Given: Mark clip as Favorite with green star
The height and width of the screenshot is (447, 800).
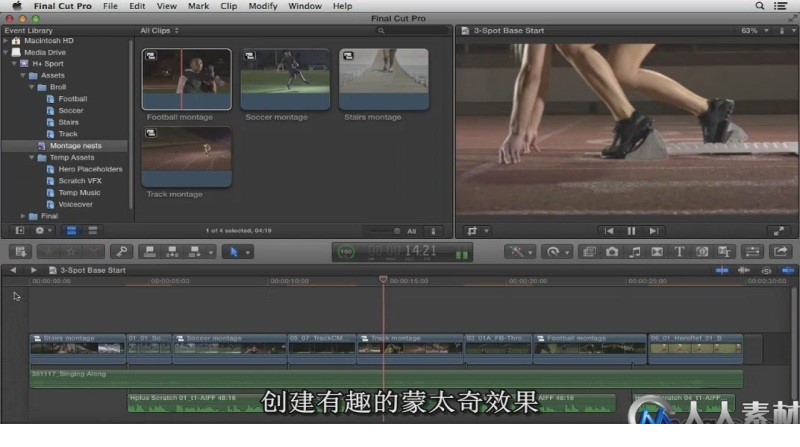Looking at the screenshot, I should pos(48,252).
